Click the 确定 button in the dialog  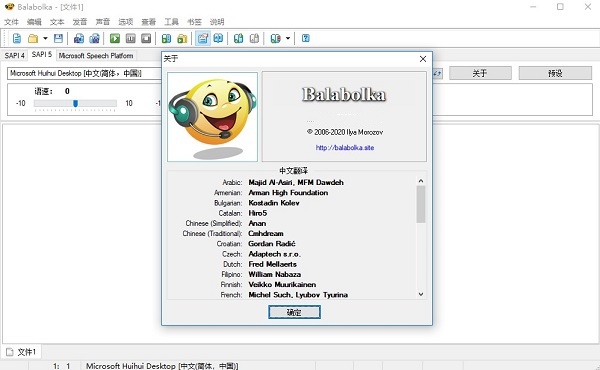[x=294, y=312]
